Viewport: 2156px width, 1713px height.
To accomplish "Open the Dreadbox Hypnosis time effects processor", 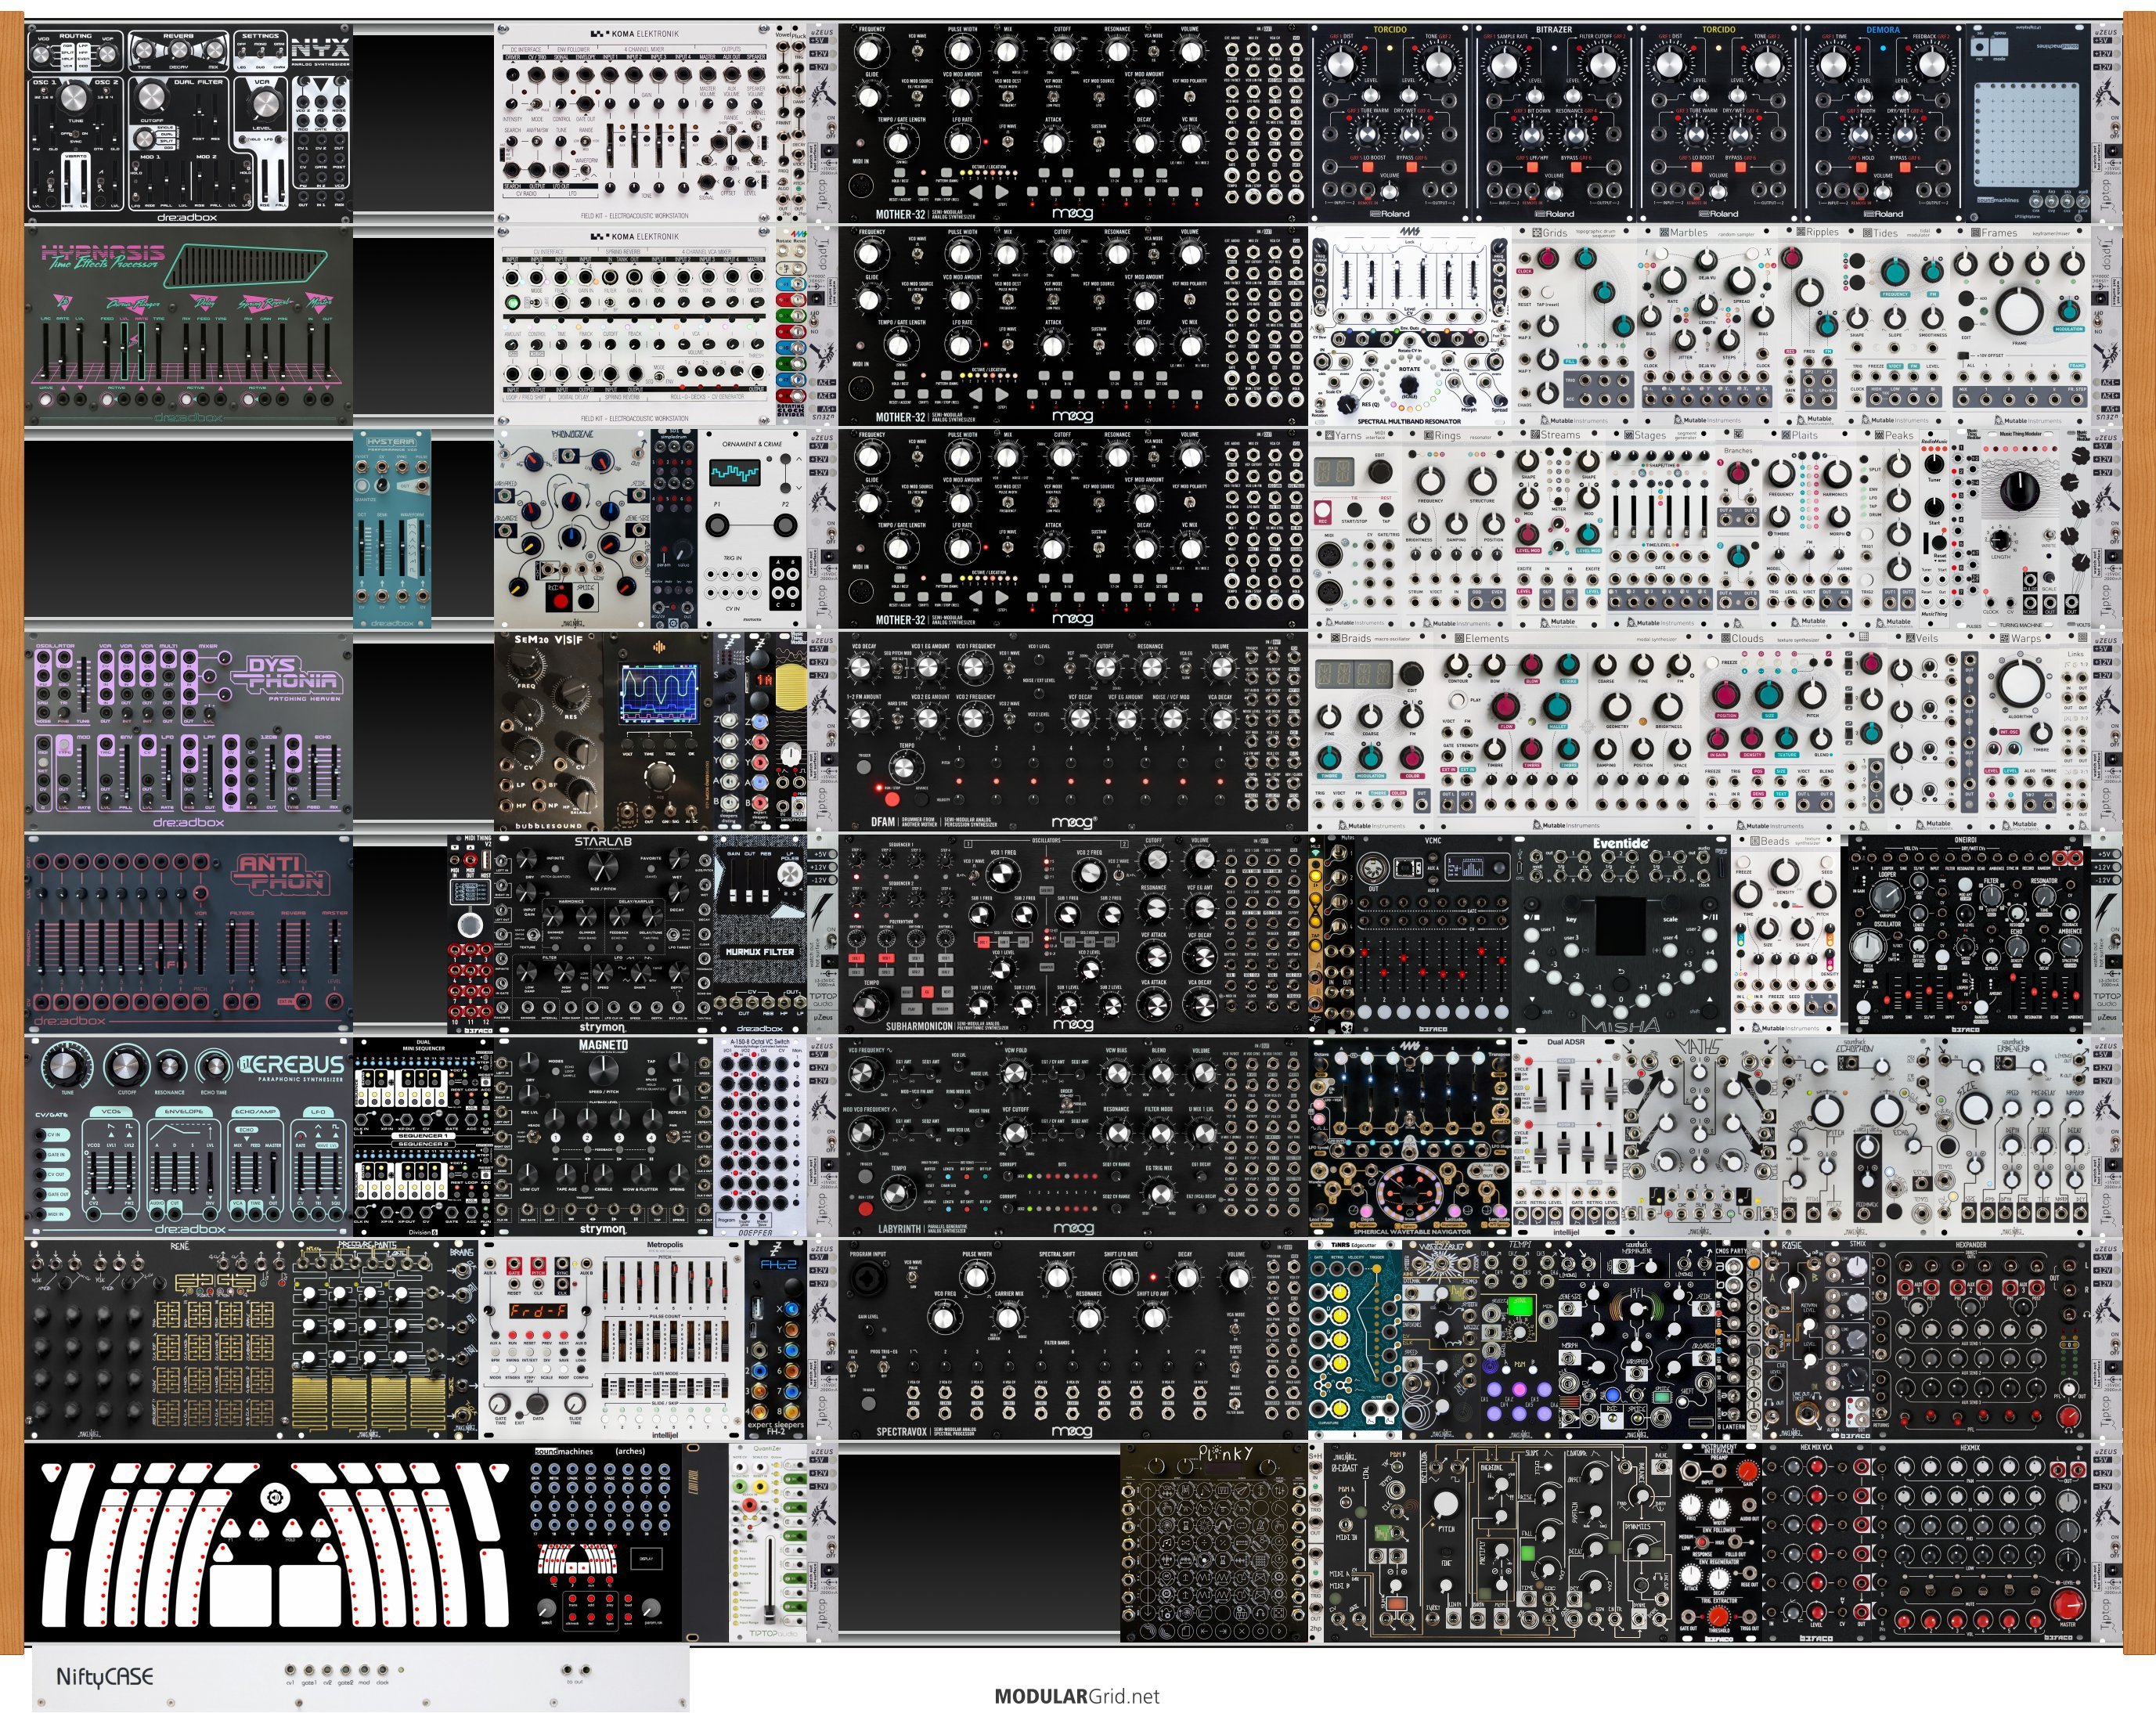I will pyautogui.click(x=189, y=324).
